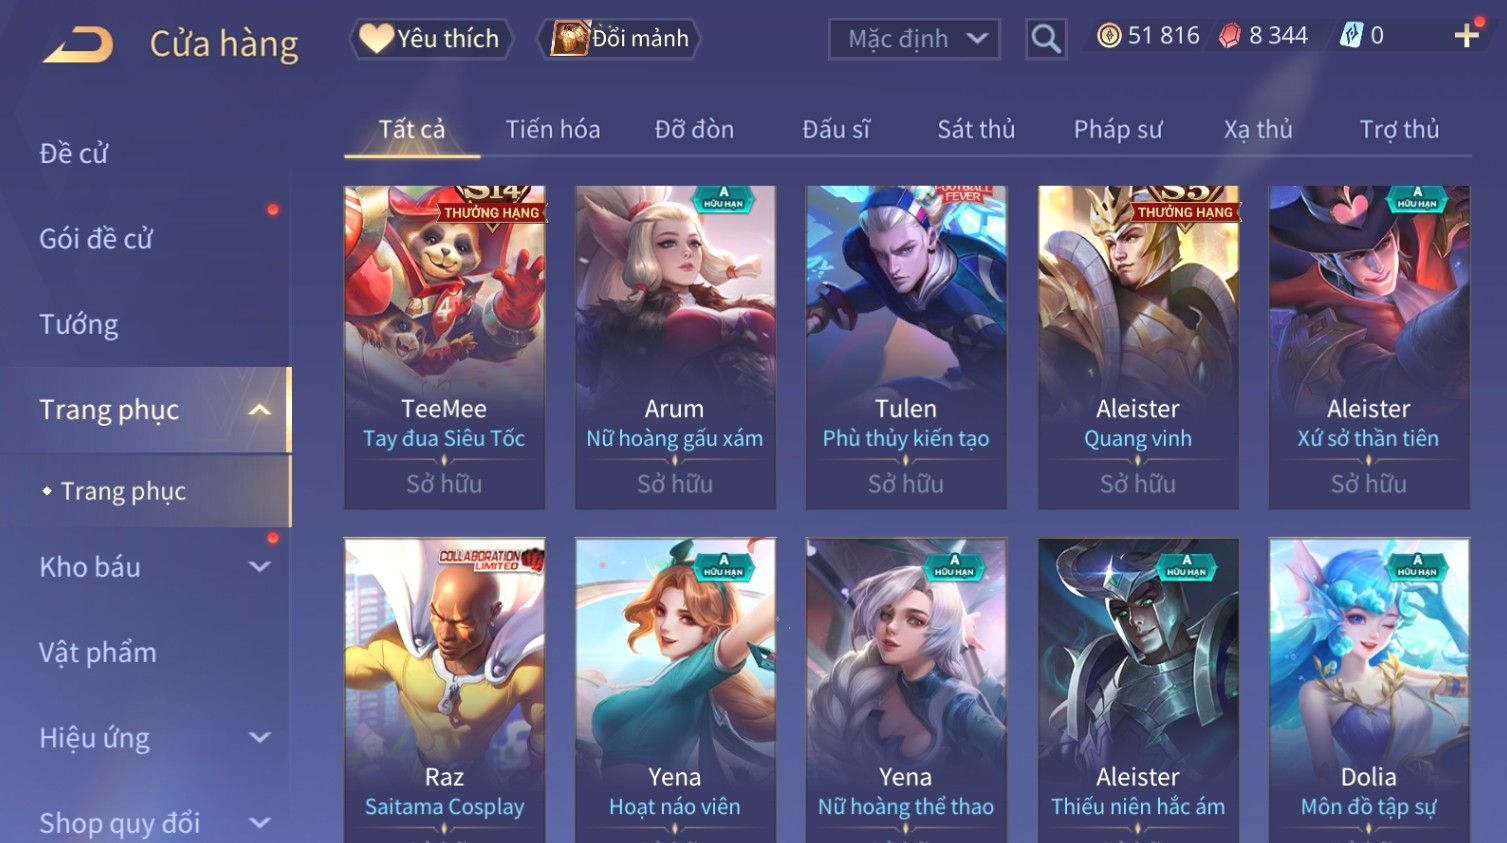
Task: Select the Pháp sư tab
Action: [x=1118, y=129]
